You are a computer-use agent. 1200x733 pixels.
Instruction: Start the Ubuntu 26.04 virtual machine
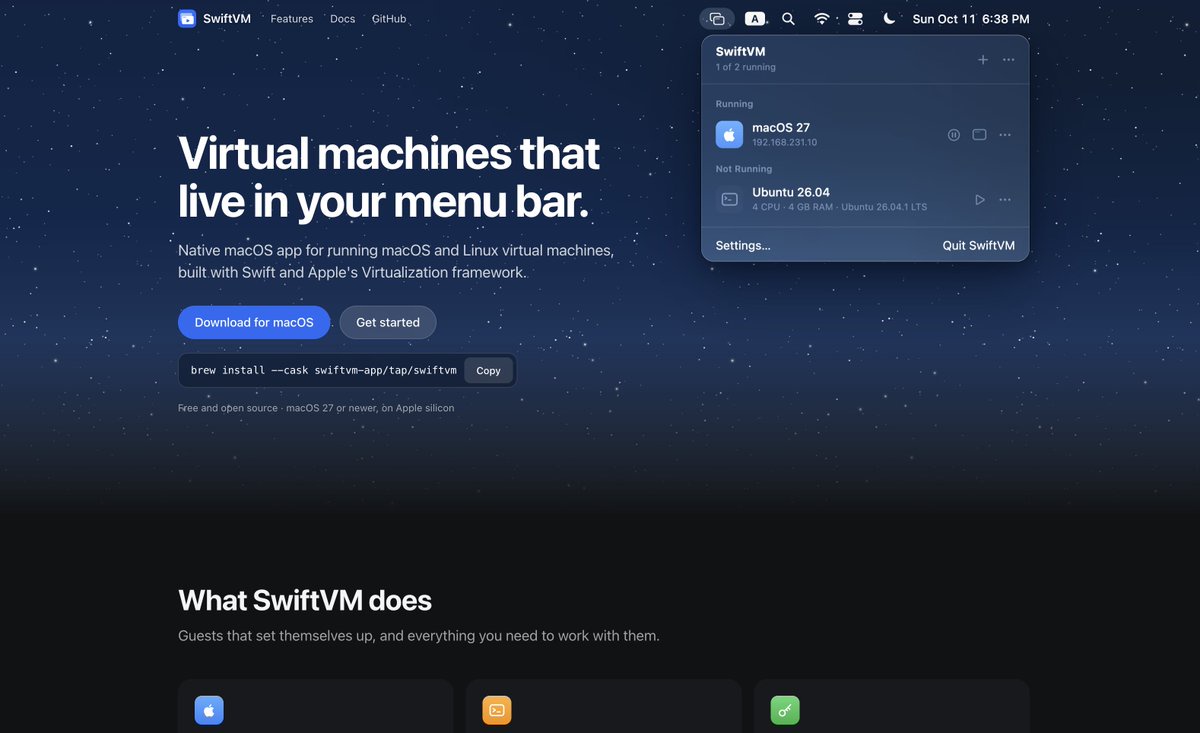click(x=980, y=200)
